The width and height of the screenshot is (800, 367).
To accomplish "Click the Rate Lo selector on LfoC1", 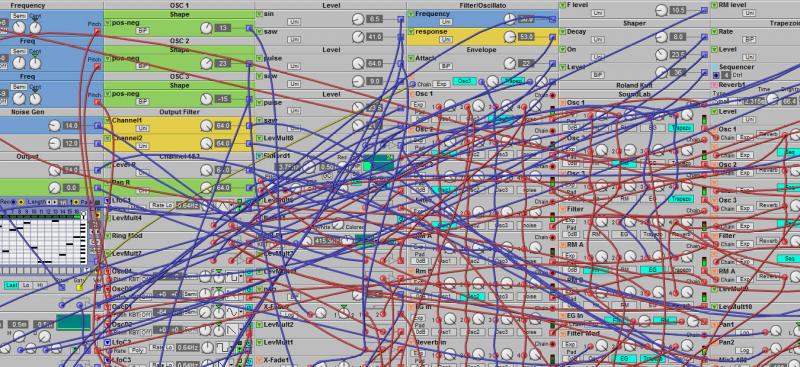I will coord(157,205).
